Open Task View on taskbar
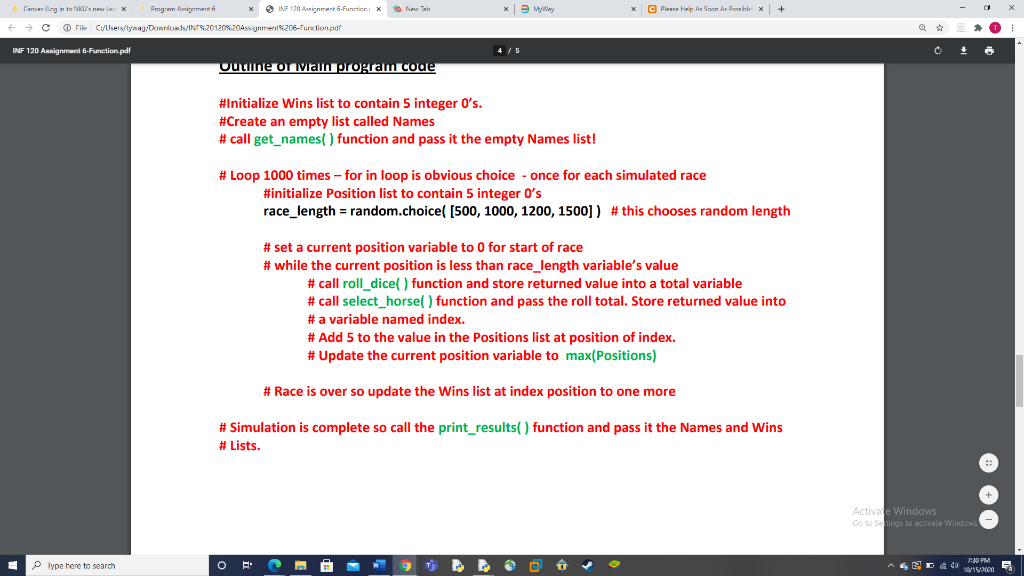 (247, 566)
